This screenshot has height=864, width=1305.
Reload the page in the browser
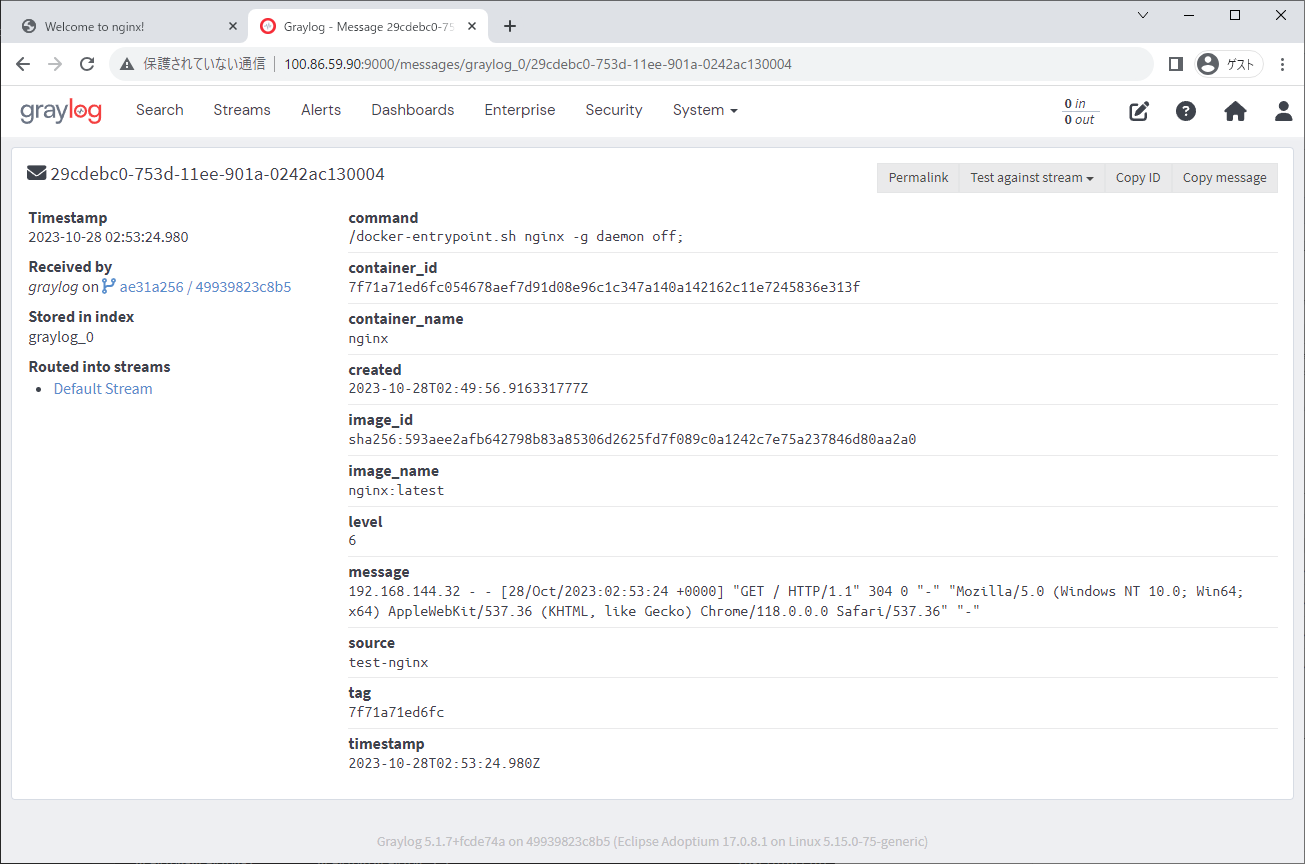pyautogui.click(x=87, y=63)
